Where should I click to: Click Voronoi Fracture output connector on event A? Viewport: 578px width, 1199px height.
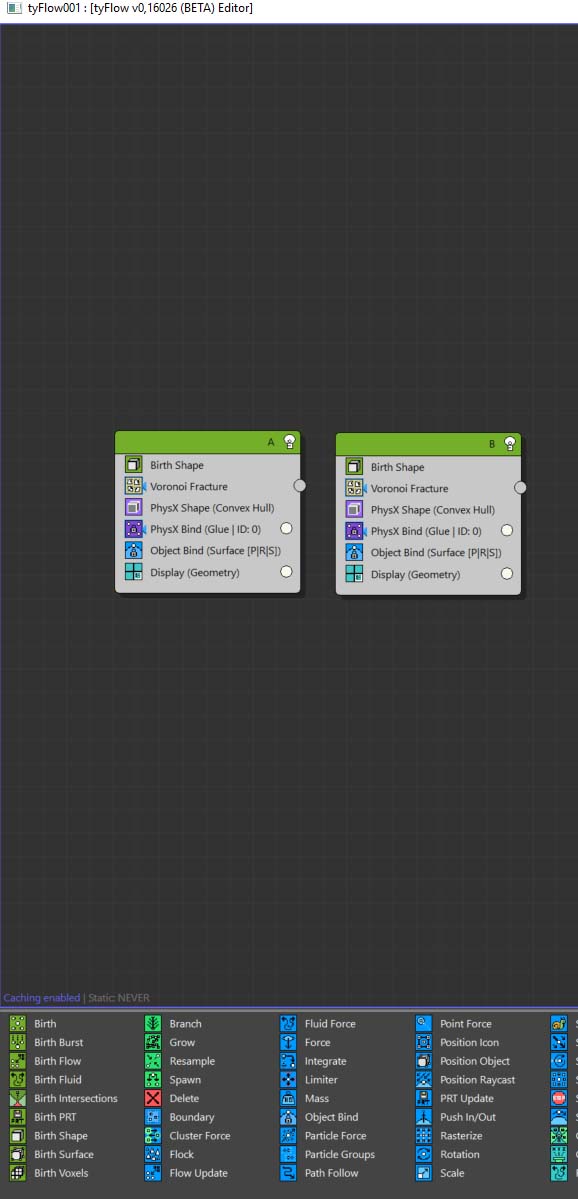[300, 486]
